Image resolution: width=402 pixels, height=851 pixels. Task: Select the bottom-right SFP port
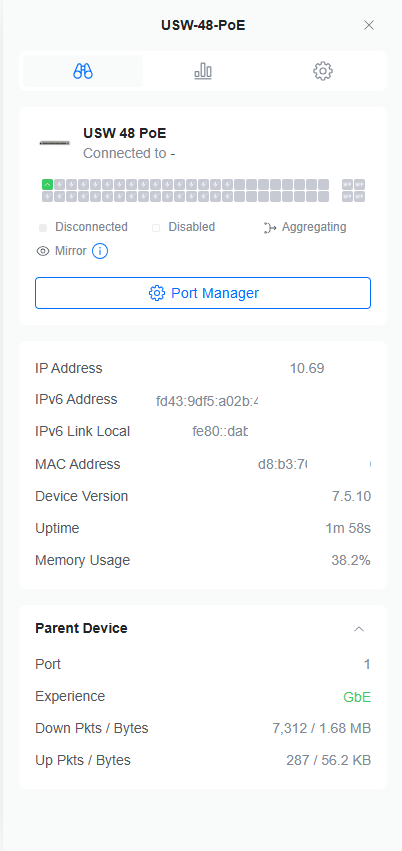pos(360,196)
